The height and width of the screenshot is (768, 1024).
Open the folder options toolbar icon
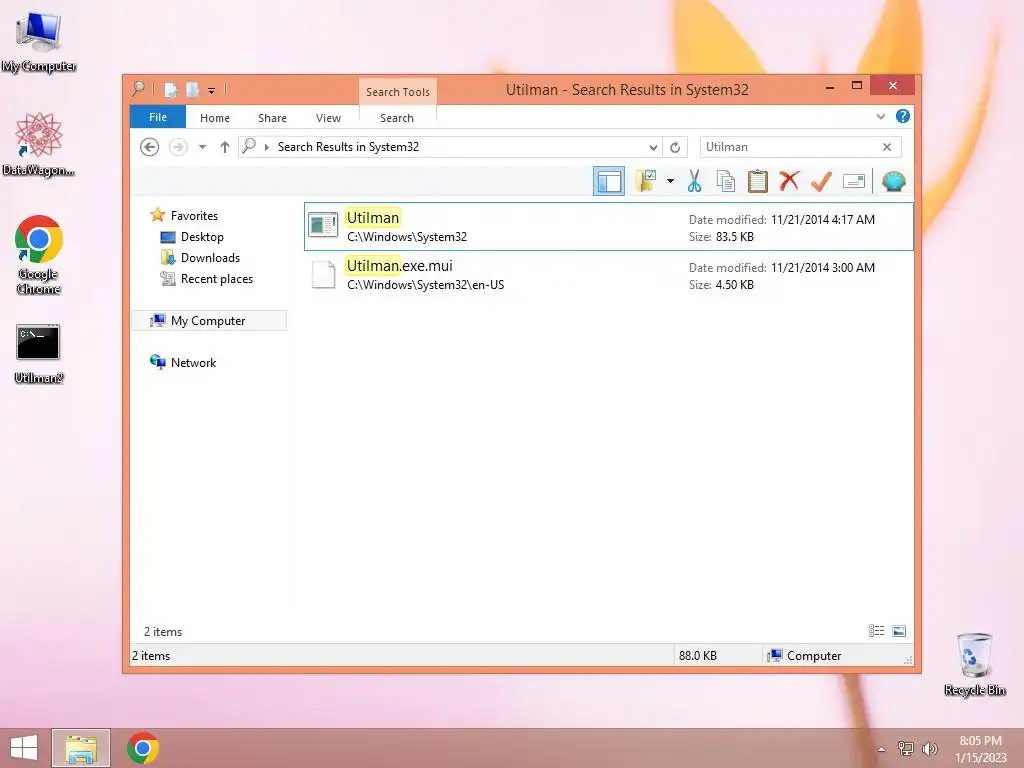point(646,181)
